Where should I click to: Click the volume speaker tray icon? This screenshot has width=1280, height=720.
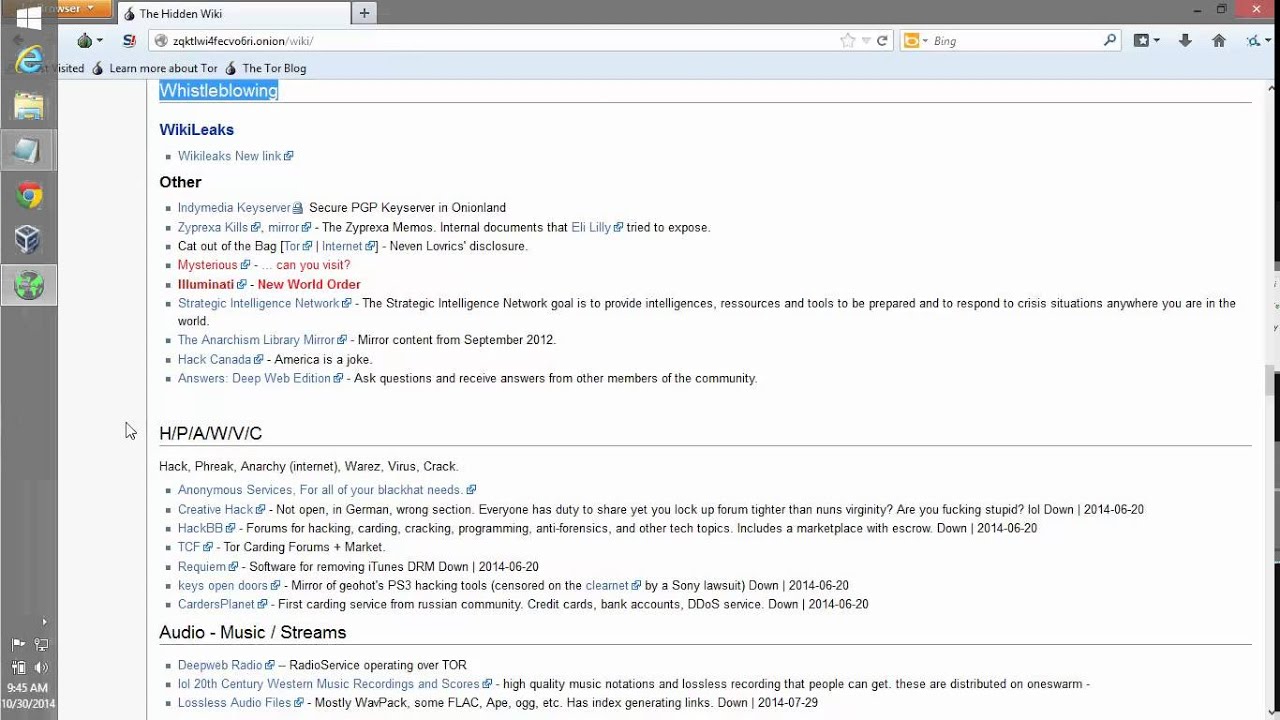click(41, 667)
